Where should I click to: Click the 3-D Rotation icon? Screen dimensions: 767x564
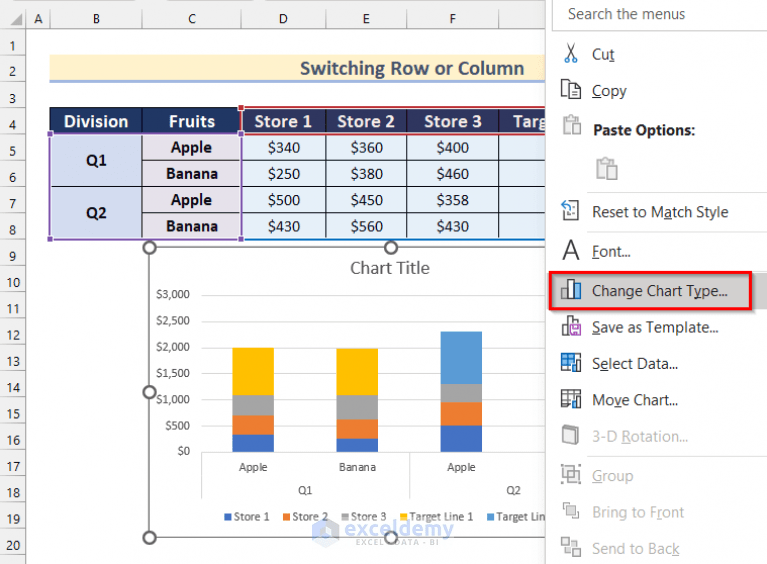pyautogui.click(x=570, y=435)
